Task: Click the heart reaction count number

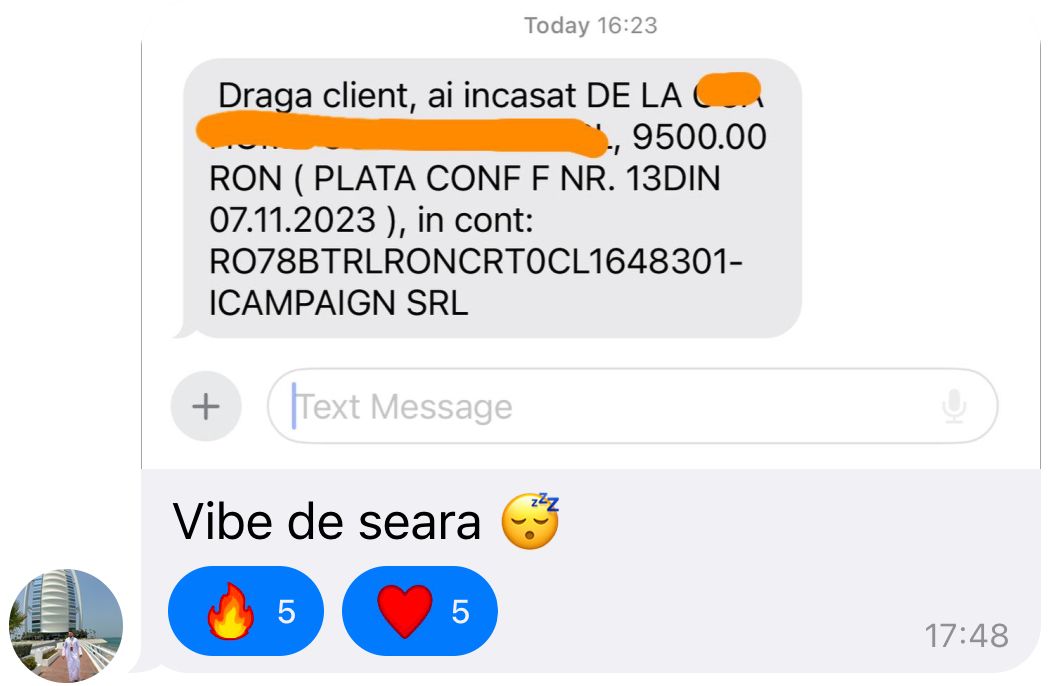Action: click(460, 612)
